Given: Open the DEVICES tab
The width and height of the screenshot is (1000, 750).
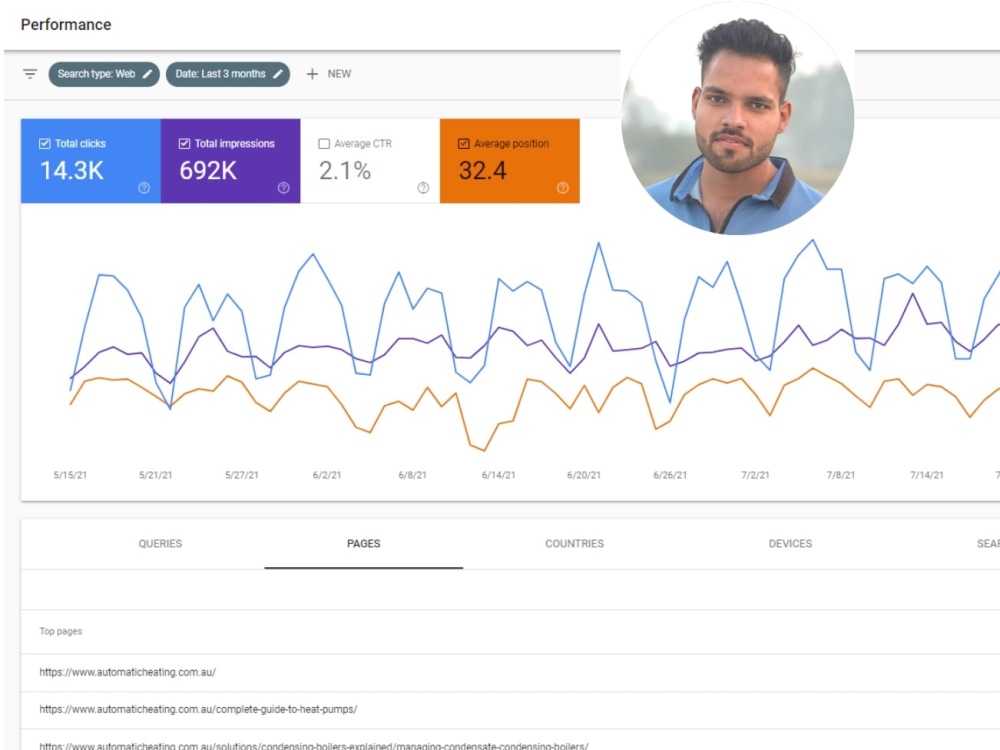Looking at the screenshot, I should 790,543.
